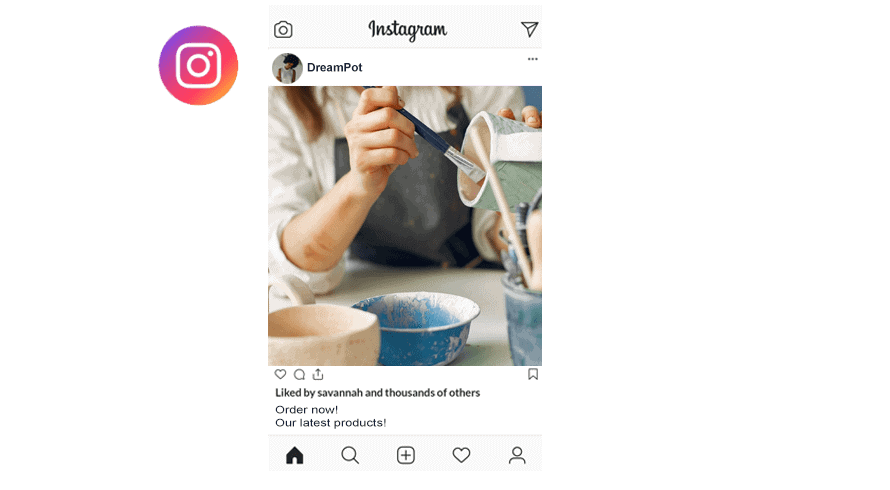Share the post with upload icon
This screenshot has height=490, width=890.
(318, 374)
